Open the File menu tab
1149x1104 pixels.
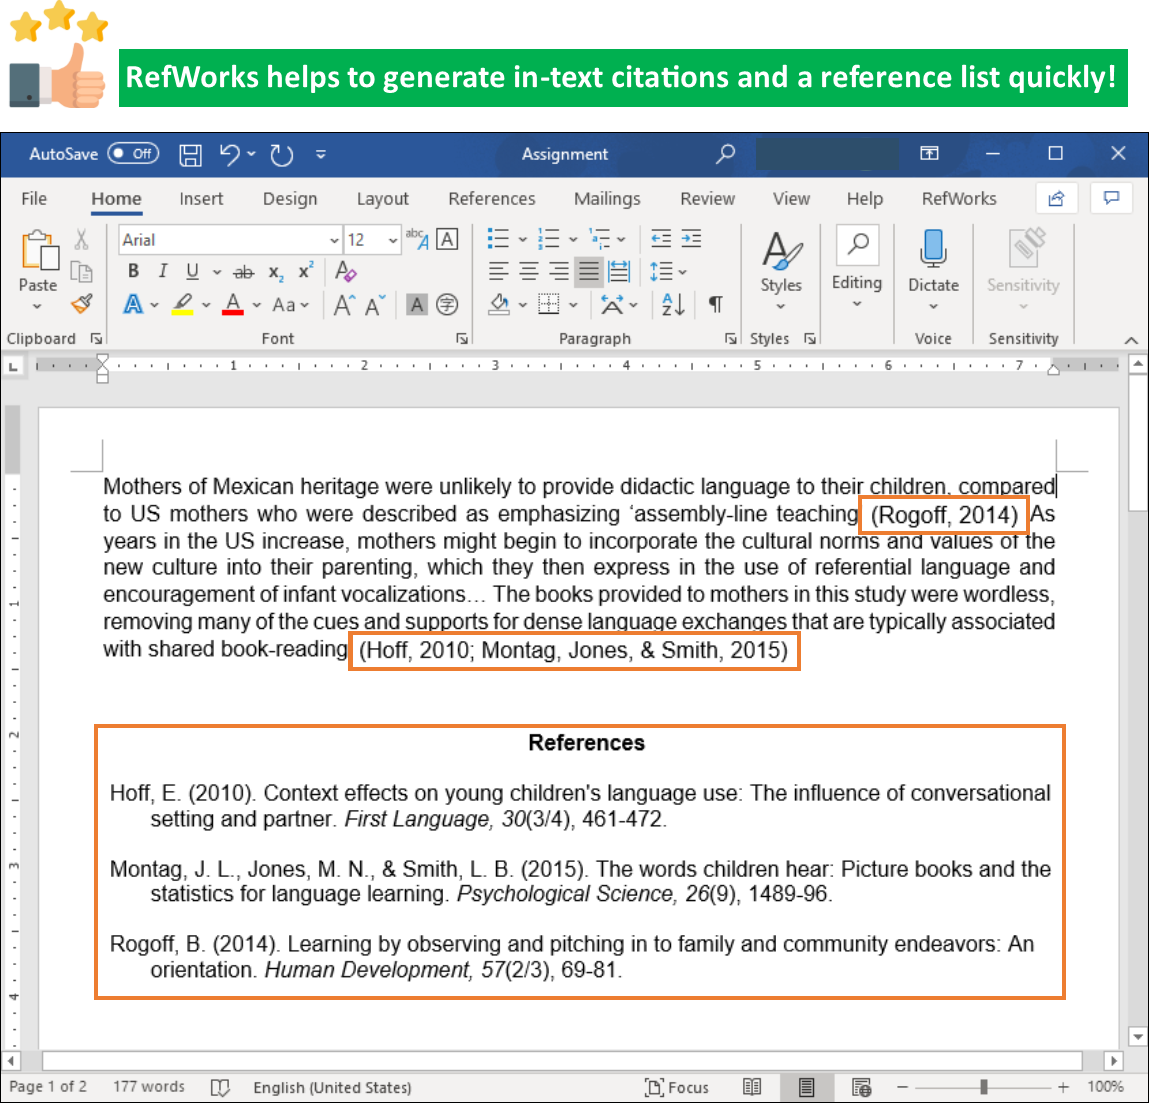coord(34,199)
